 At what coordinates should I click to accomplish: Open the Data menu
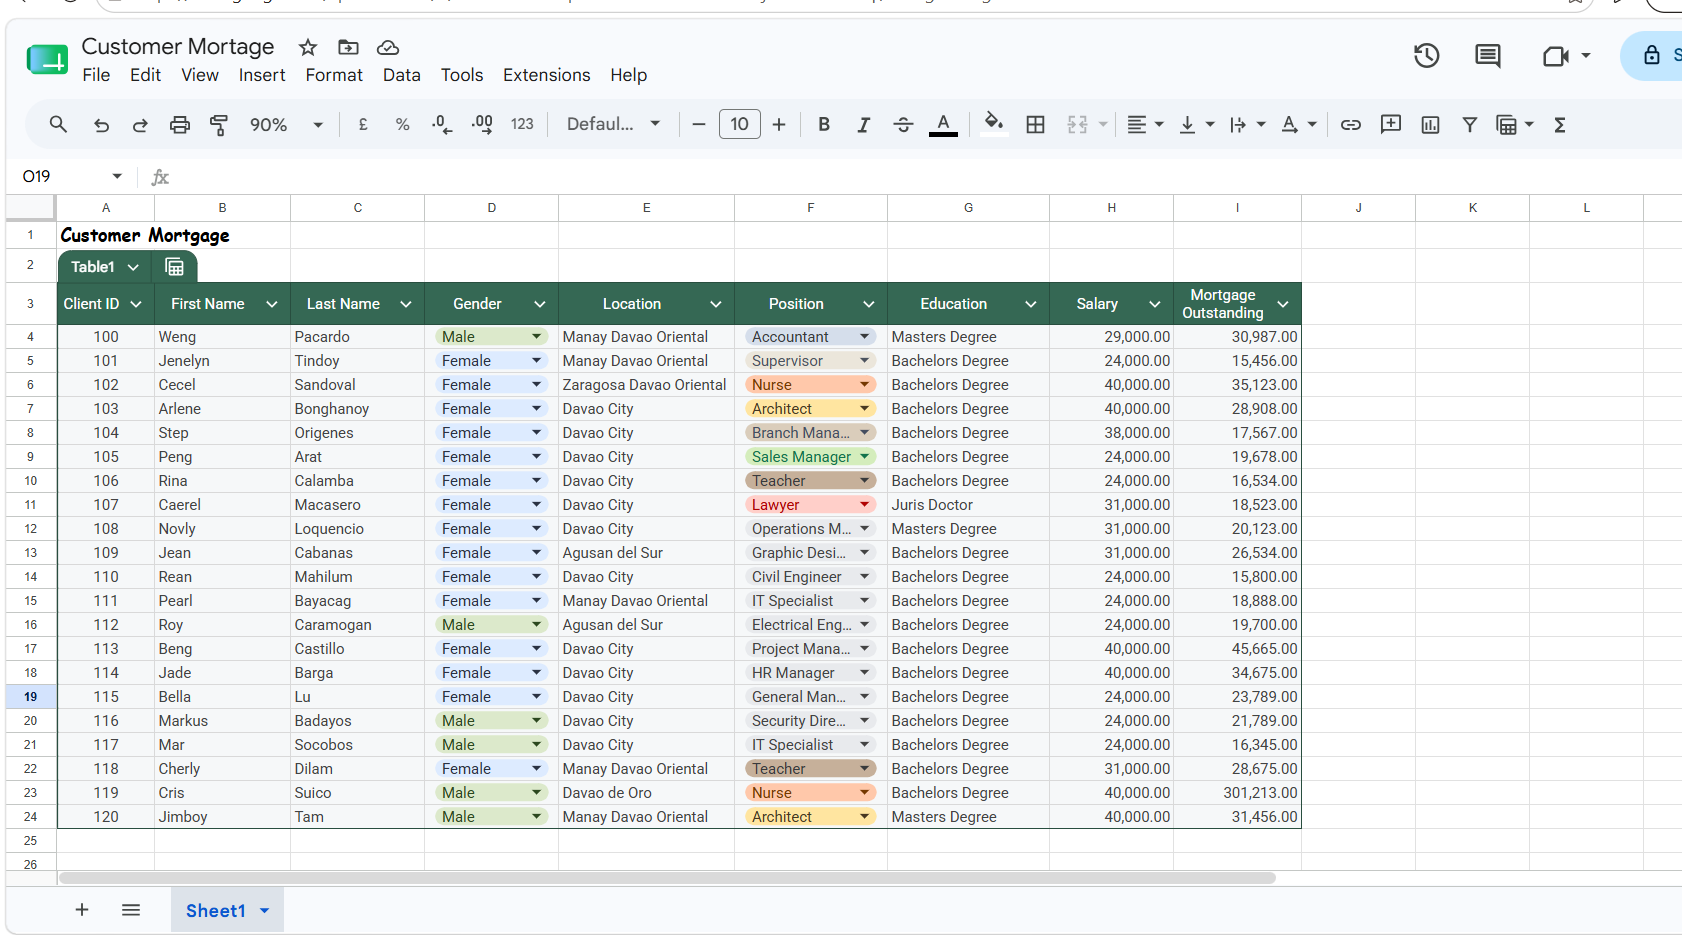click(x=401, y=75)
